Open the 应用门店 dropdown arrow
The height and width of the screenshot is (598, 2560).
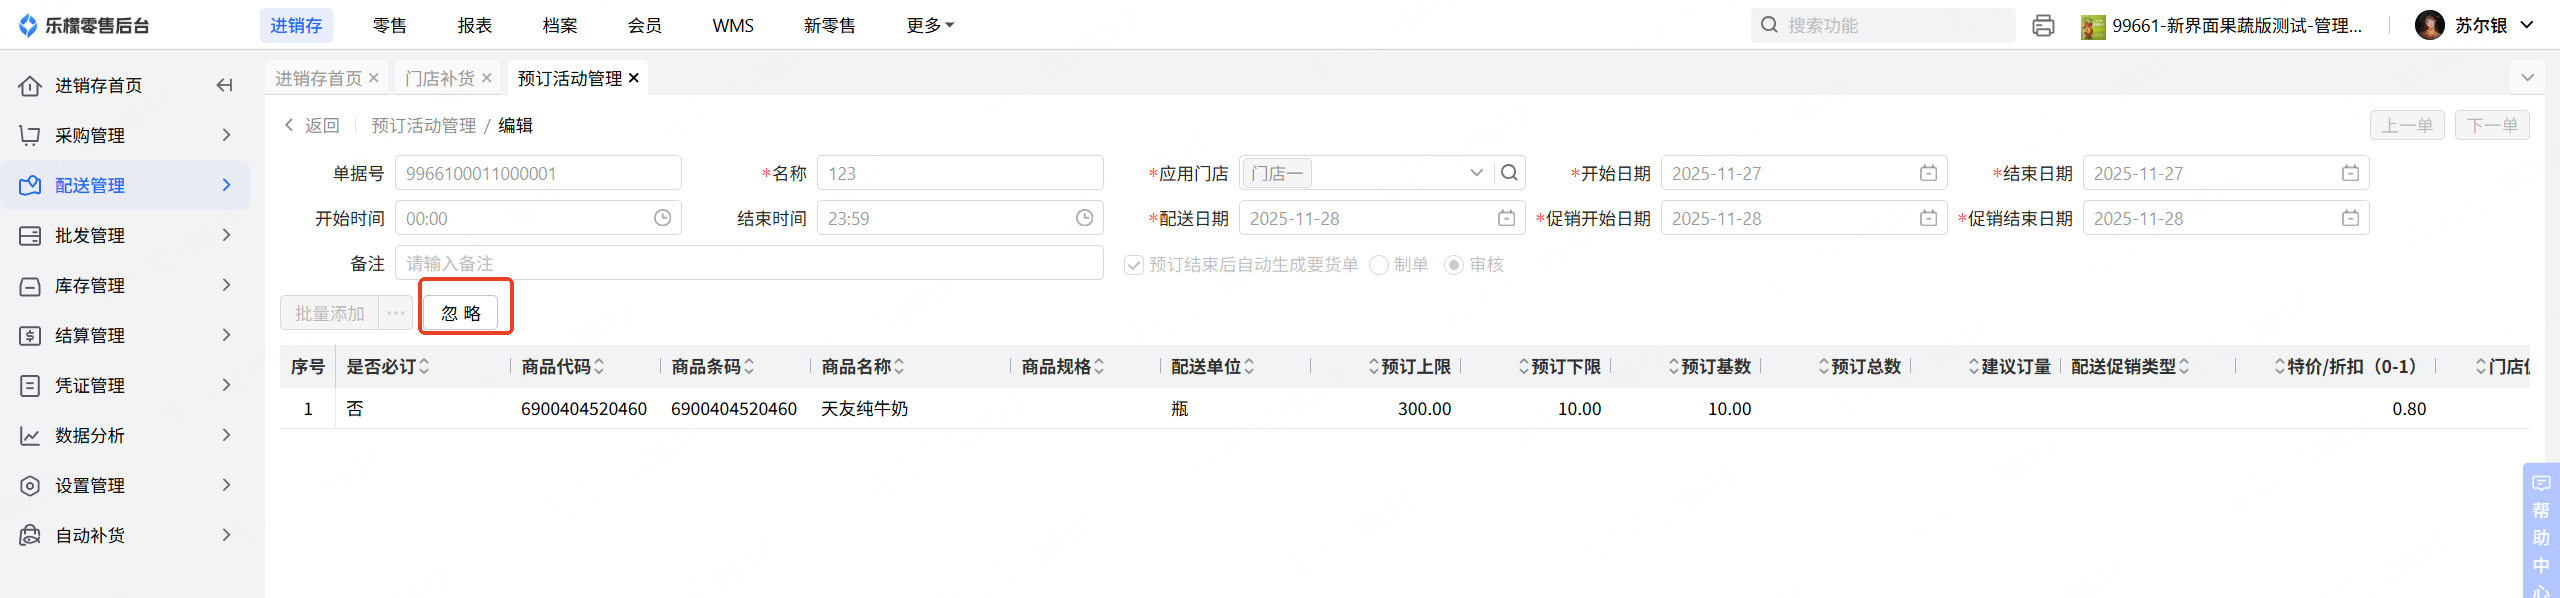click(1476, 173)
